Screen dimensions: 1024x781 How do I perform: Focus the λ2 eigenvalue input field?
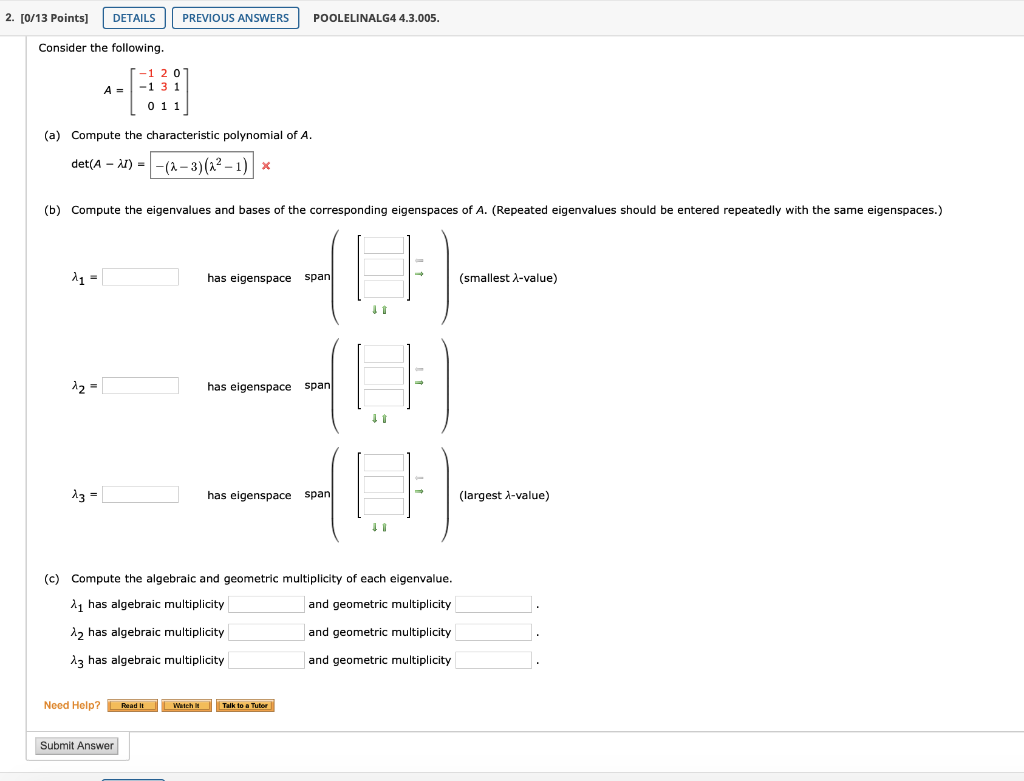pos(140,385)
